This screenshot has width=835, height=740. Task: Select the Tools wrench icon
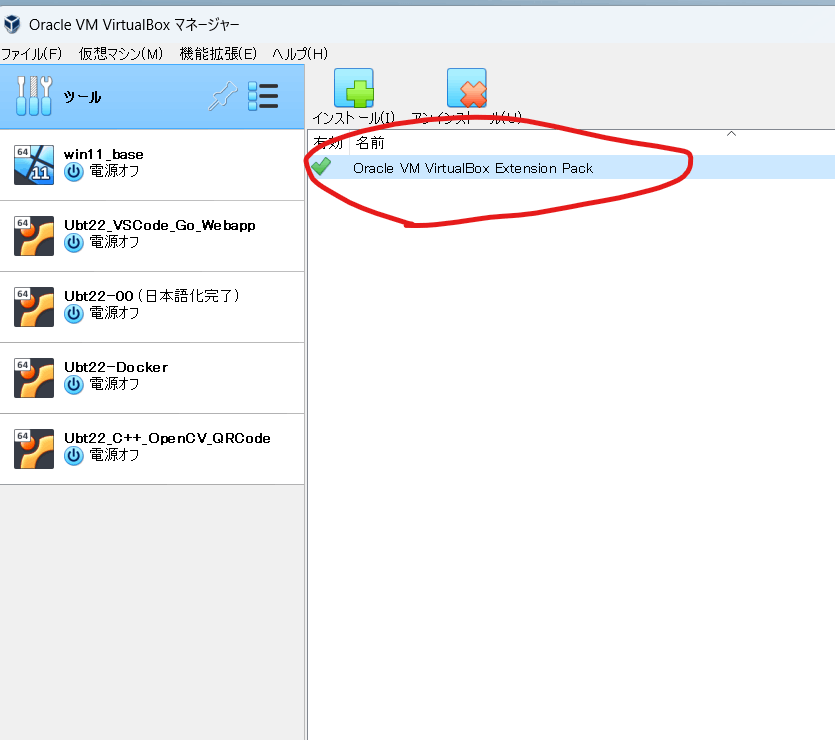click(34, 96)
